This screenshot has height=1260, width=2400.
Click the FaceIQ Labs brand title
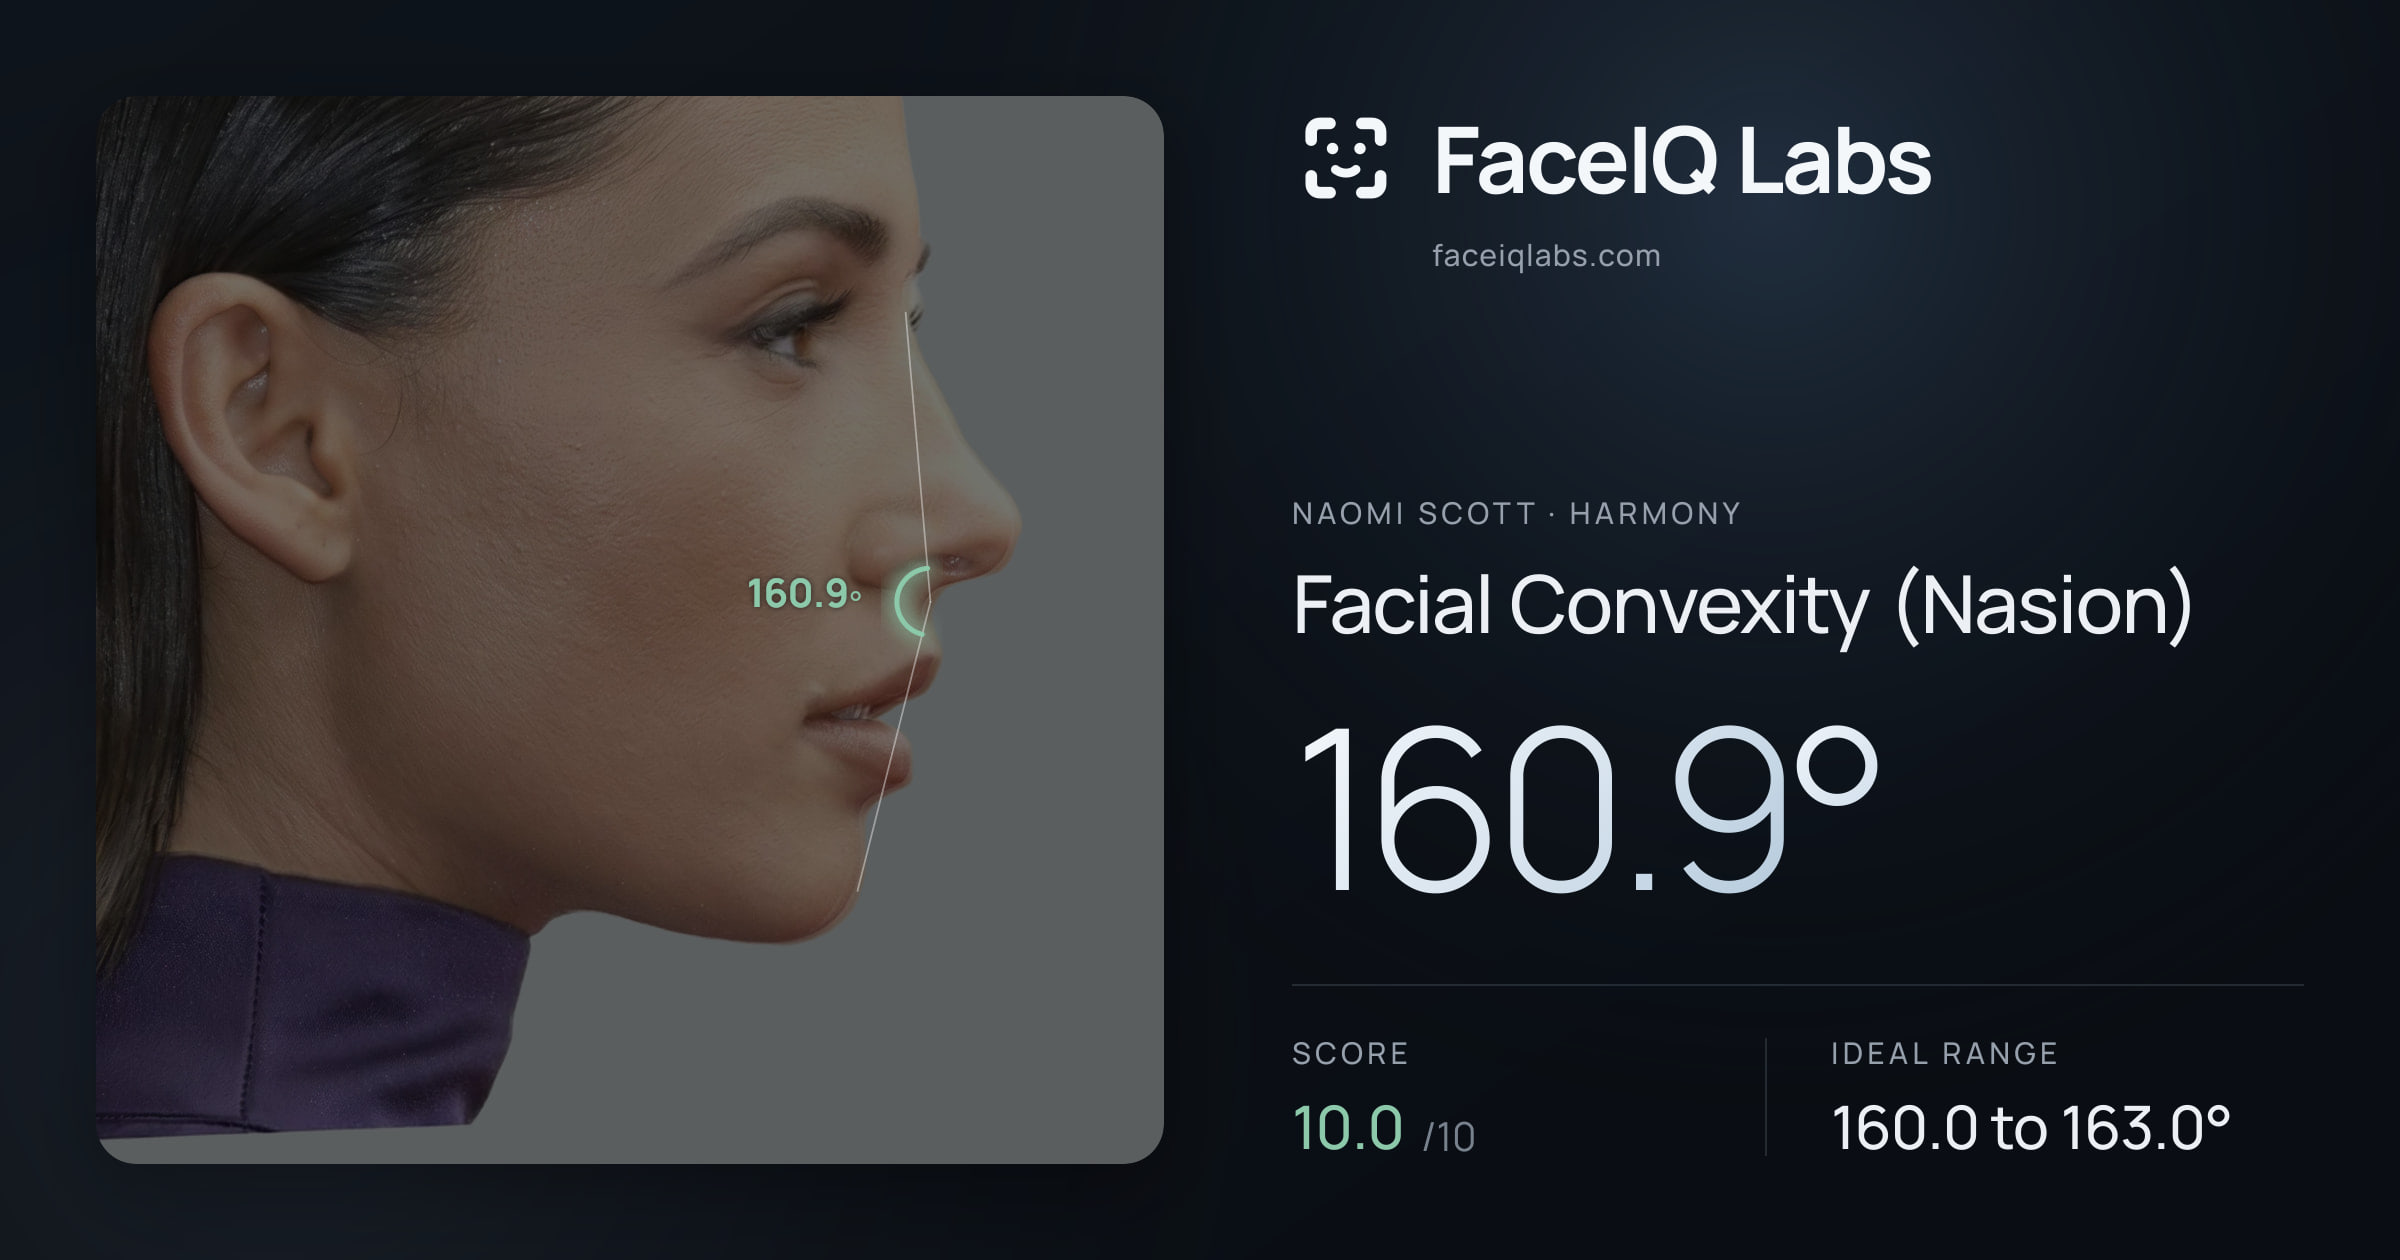click(x=1682, y=160)
